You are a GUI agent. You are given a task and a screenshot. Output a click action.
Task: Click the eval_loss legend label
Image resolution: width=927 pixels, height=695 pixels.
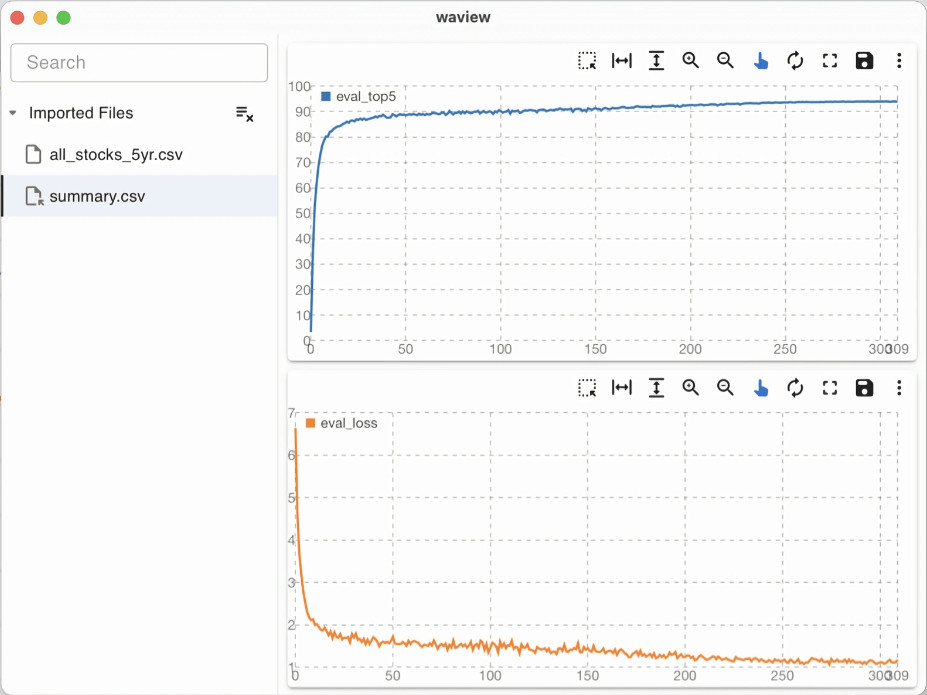349,423
